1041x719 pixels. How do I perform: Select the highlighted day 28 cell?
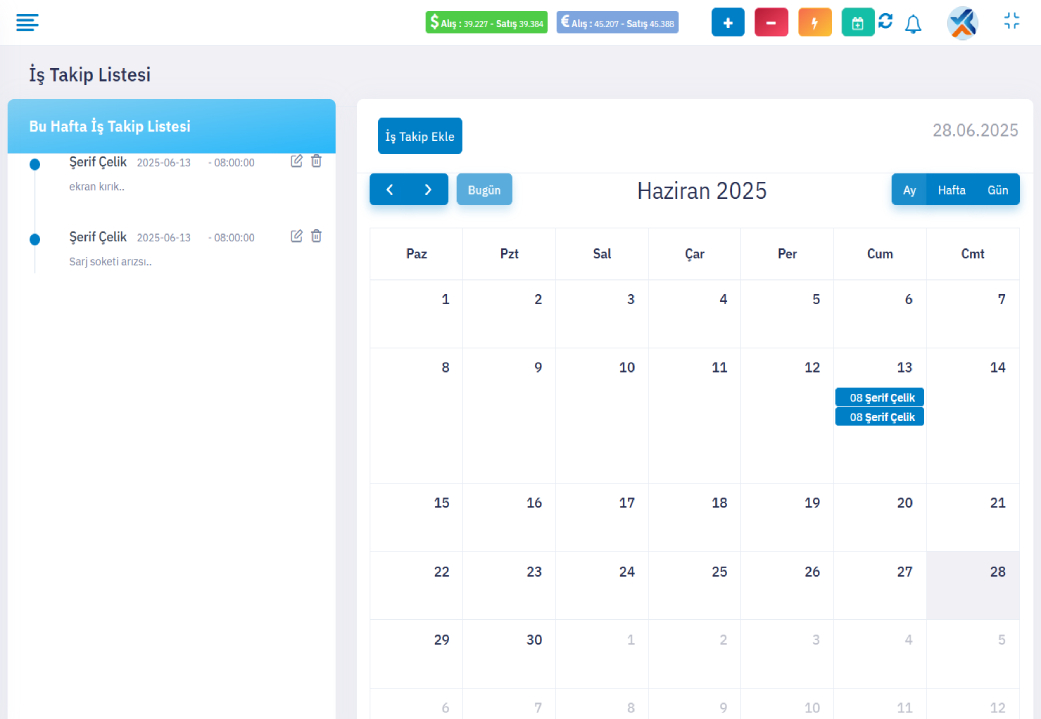pos(972,585)
